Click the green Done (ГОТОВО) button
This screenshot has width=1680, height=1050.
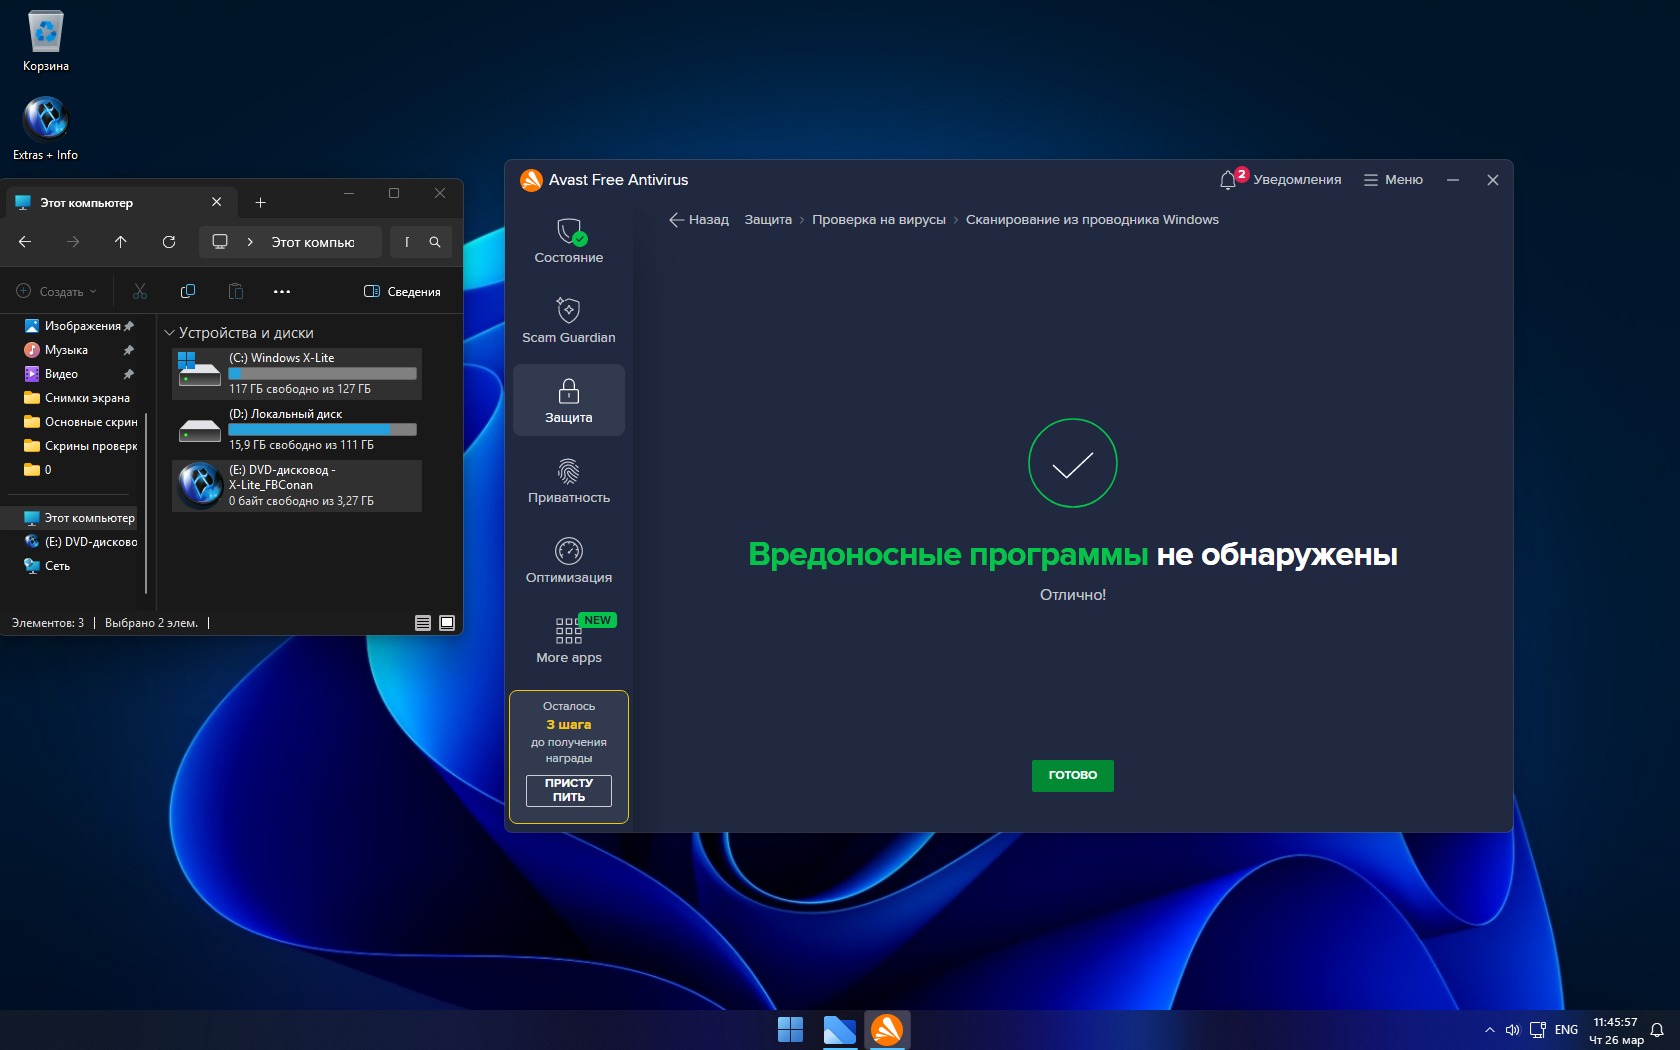1072,775
